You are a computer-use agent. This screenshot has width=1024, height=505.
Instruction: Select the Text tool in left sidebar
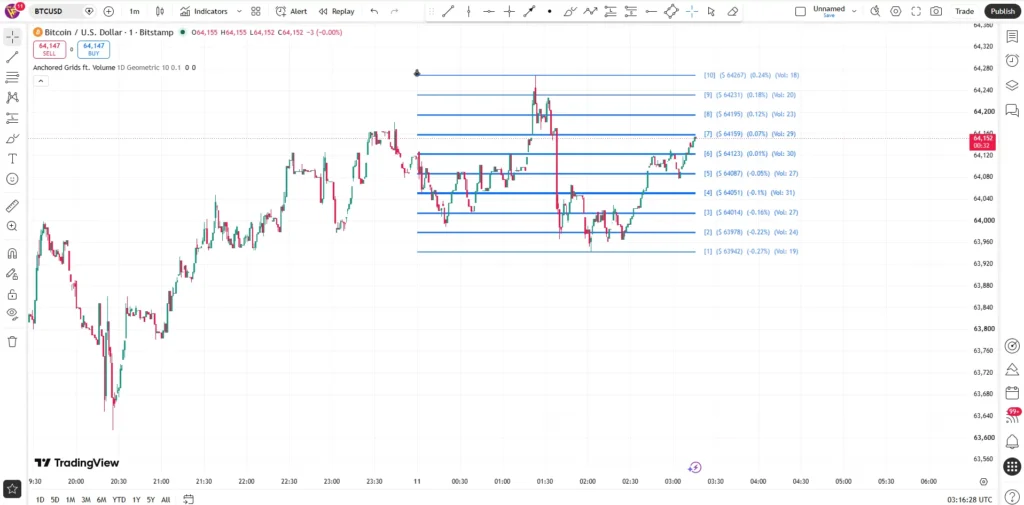coord(12,159)
